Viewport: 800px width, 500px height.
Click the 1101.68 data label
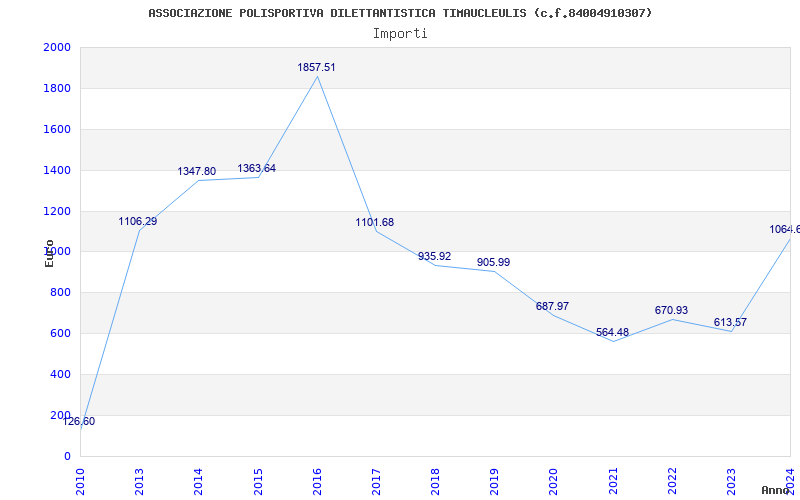pyautogui.click(x=374, y=222)
